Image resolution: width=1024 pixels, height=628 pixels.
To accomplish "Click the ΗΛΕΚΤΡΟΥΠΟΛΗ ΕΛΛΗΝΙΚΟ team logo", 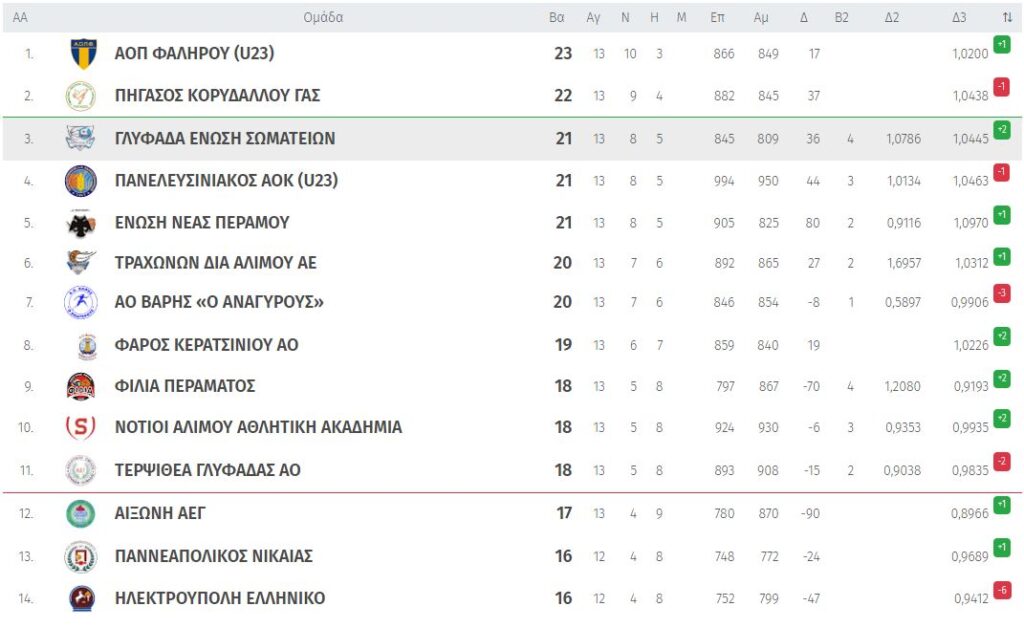I will coord(81,598).
